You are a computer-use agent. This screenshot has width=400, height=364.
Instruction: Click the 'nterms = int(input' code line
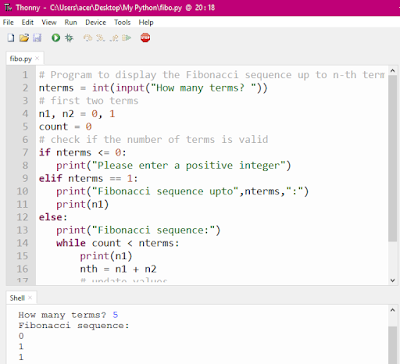tap(153, 88)
